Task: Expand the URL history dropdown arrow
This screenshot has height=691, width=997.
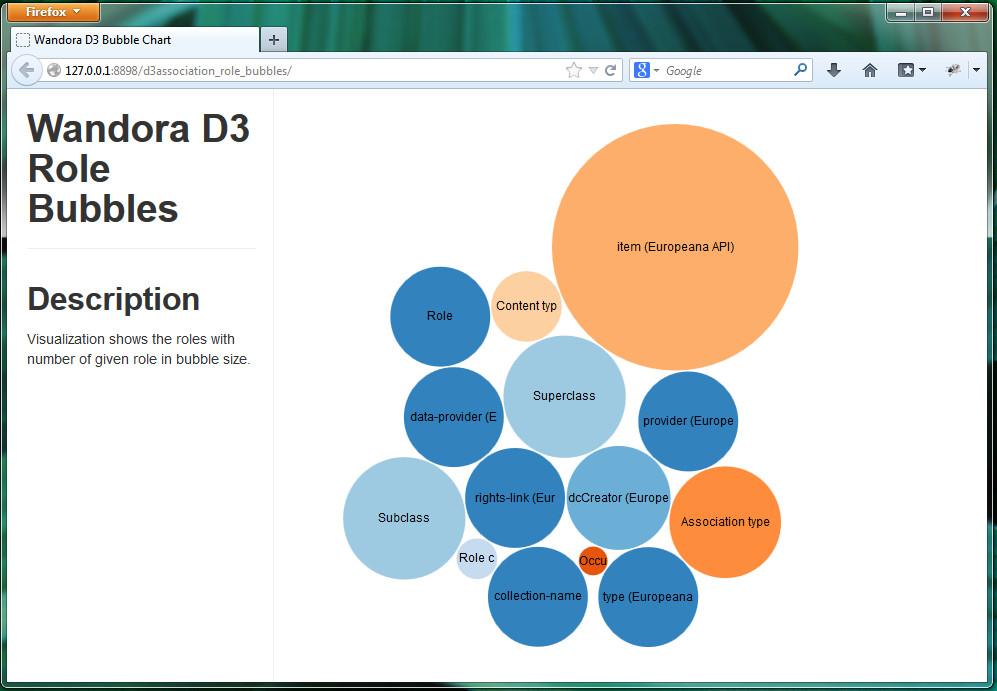Action: [593, 71]
